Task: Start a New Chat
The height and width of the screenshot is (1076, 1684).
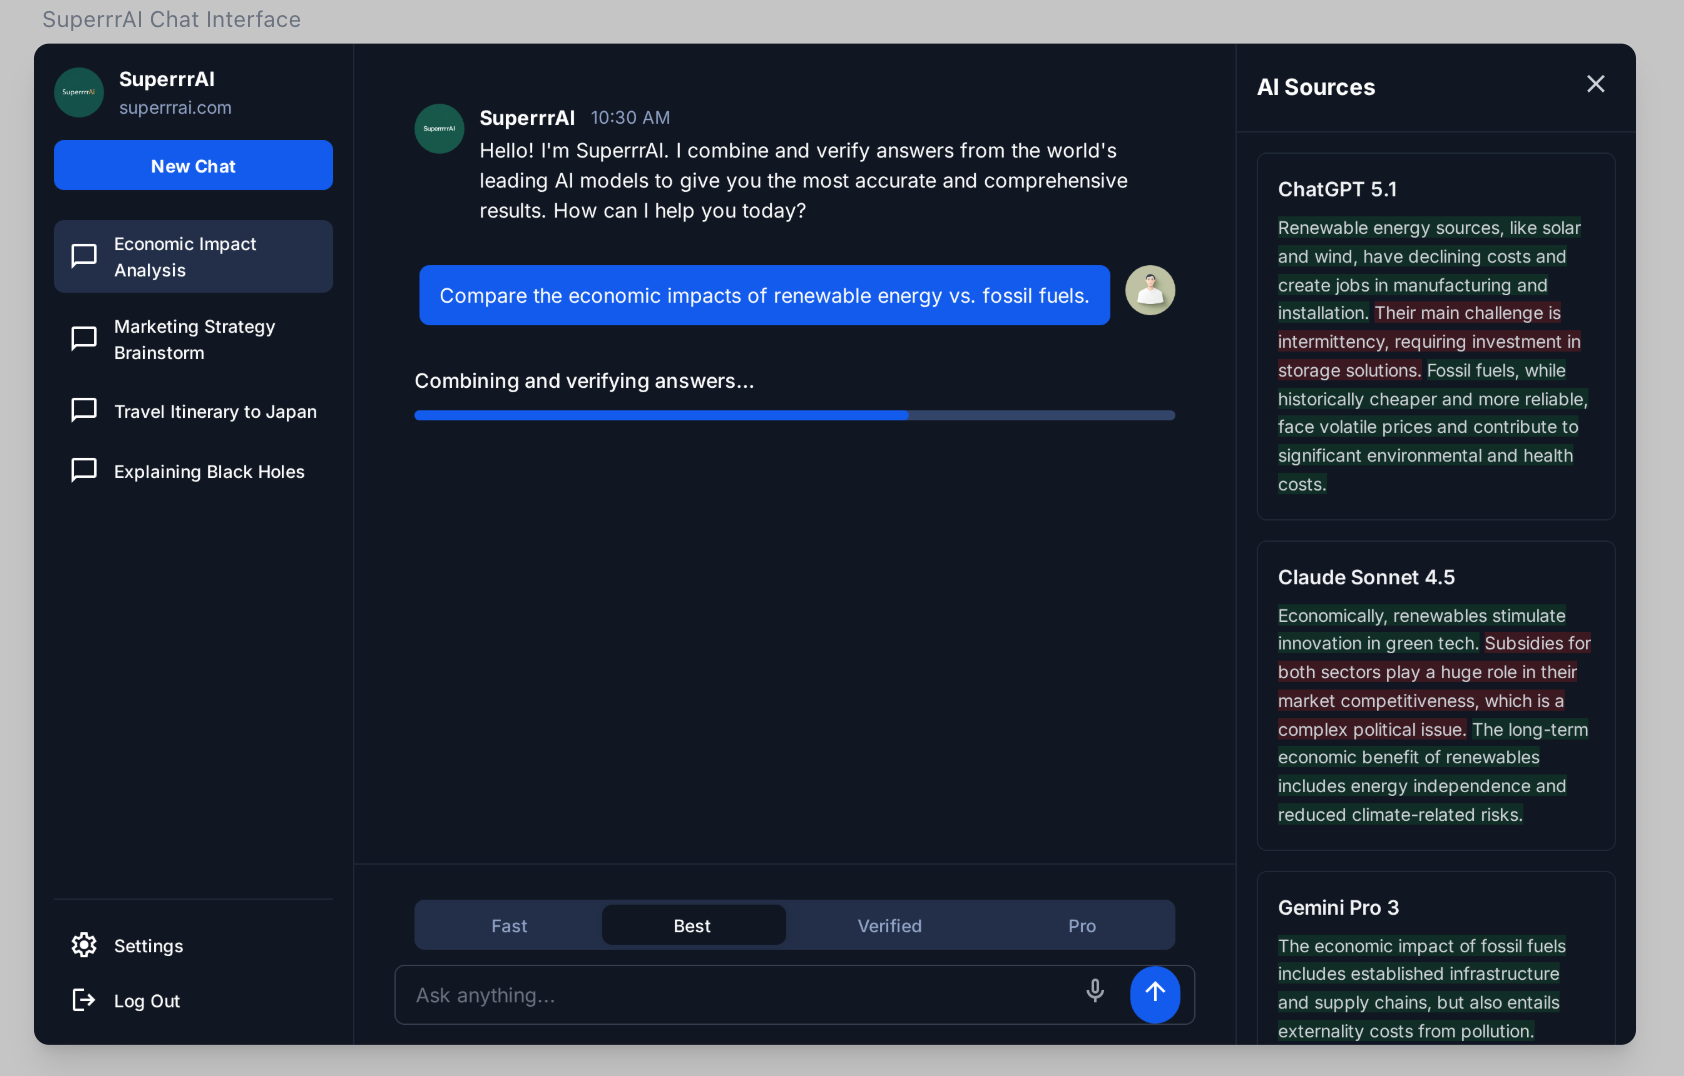Action: pos(193,165)
